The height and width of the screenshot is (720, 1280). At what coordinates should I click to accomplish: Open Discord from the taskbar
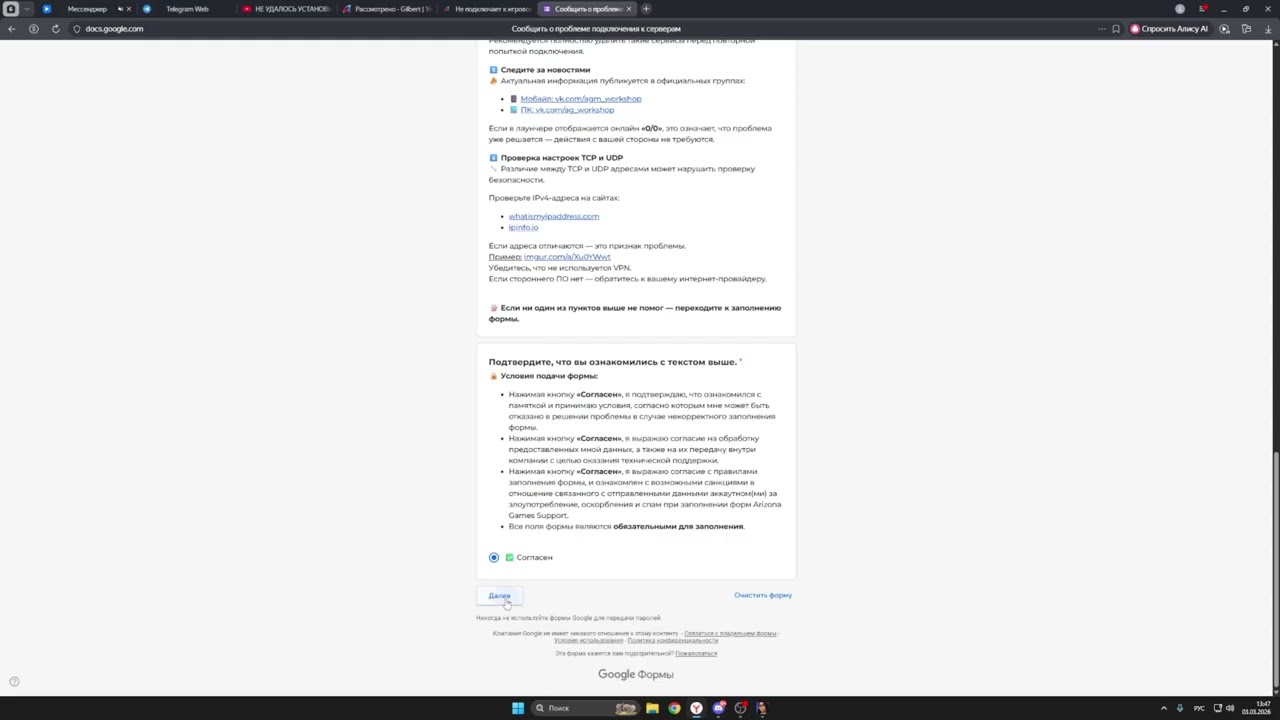pyautogui.click(x=718, y=708)
